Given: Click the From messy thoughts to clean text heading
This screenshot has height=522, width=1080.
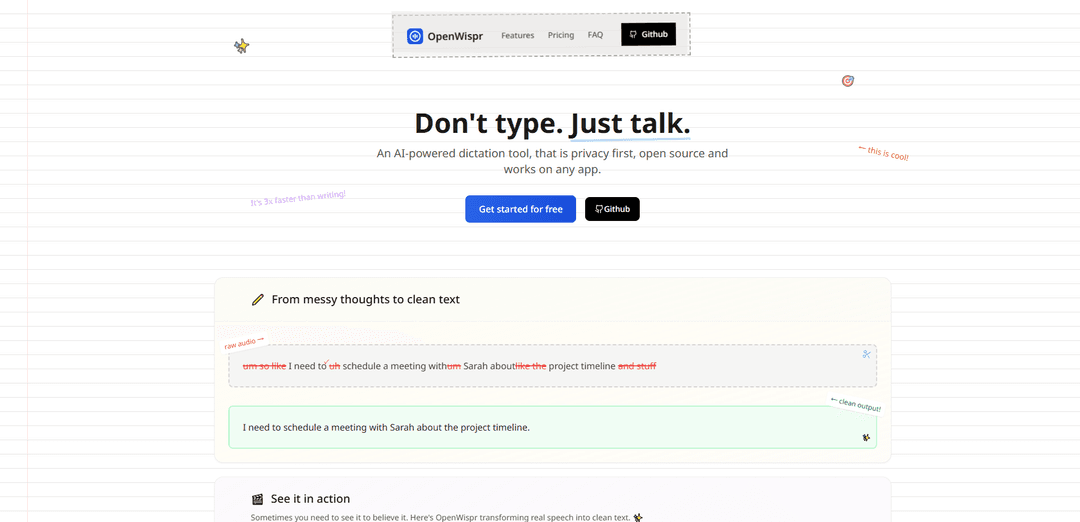Looking at the screenshot, I should click(366, 300).
